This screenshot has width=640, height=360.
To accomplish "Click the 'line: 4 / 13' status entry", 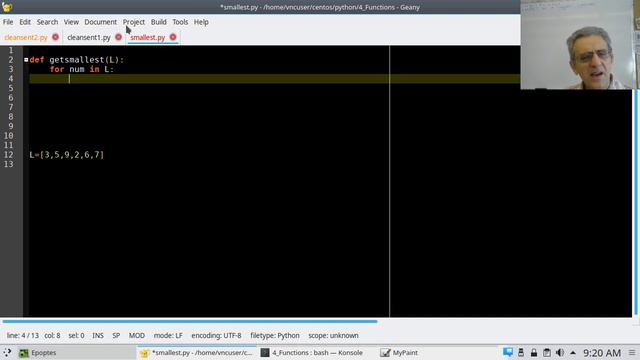I will coord(22,336).
